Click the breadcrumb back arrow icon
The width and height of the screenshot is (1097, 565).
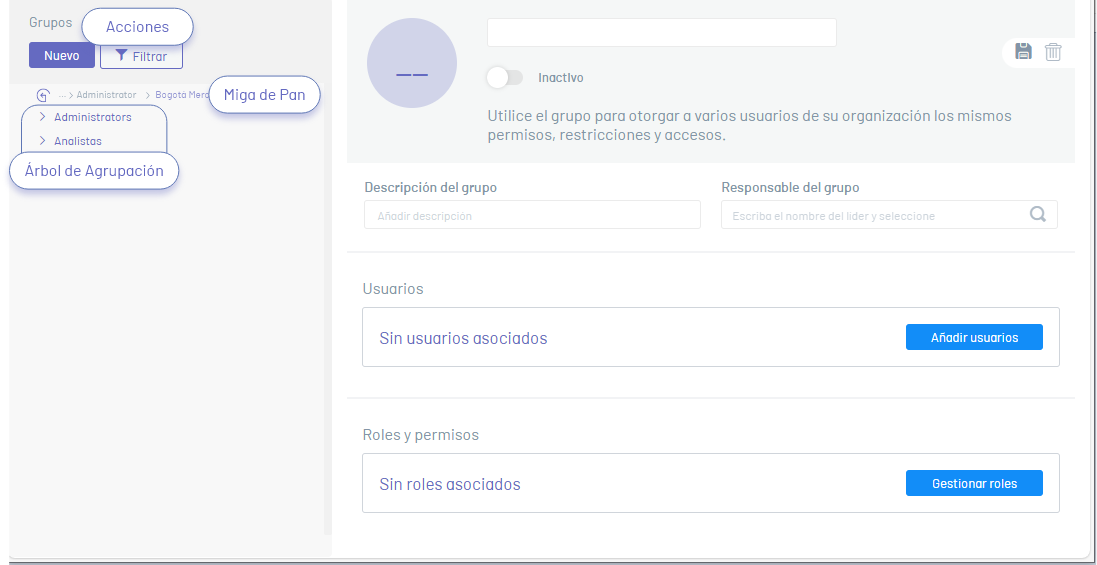[43, 95]
